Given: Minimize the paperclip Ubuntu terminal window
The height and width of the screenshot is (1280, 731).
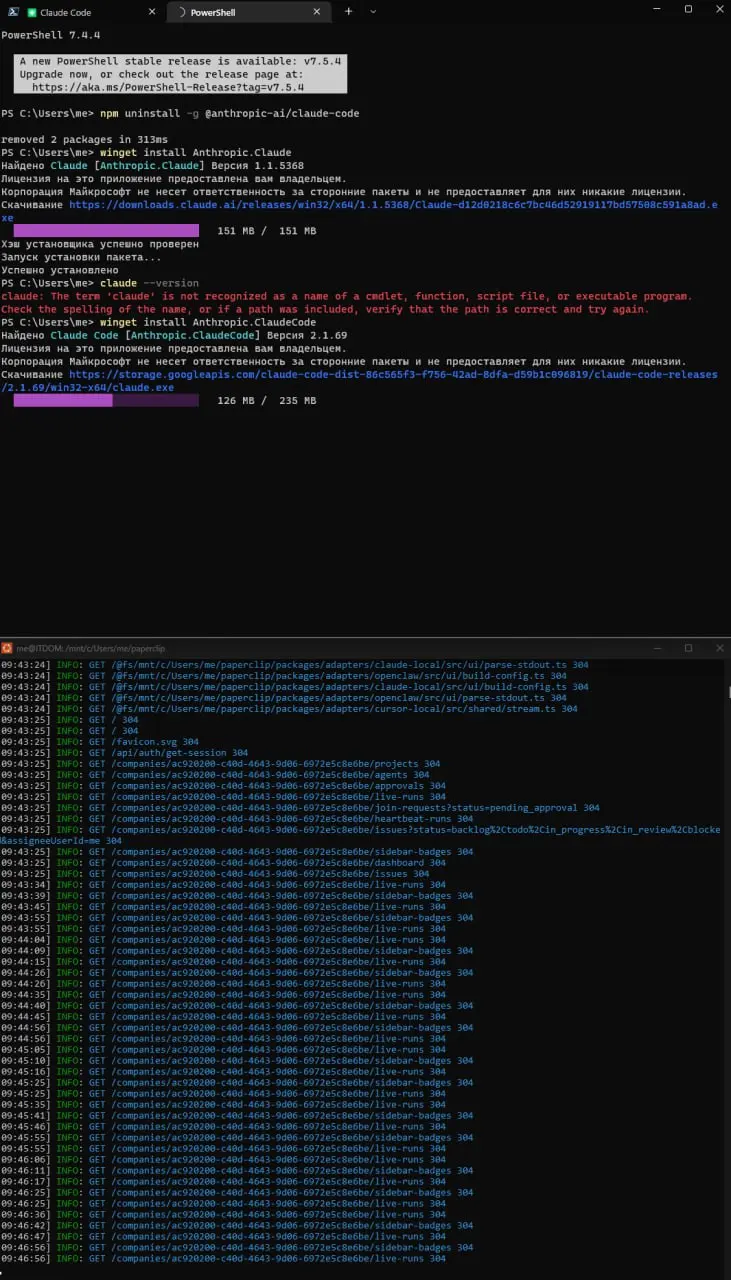Looking at the screenshot, I should pyautogui.click(x=658, y=648).
